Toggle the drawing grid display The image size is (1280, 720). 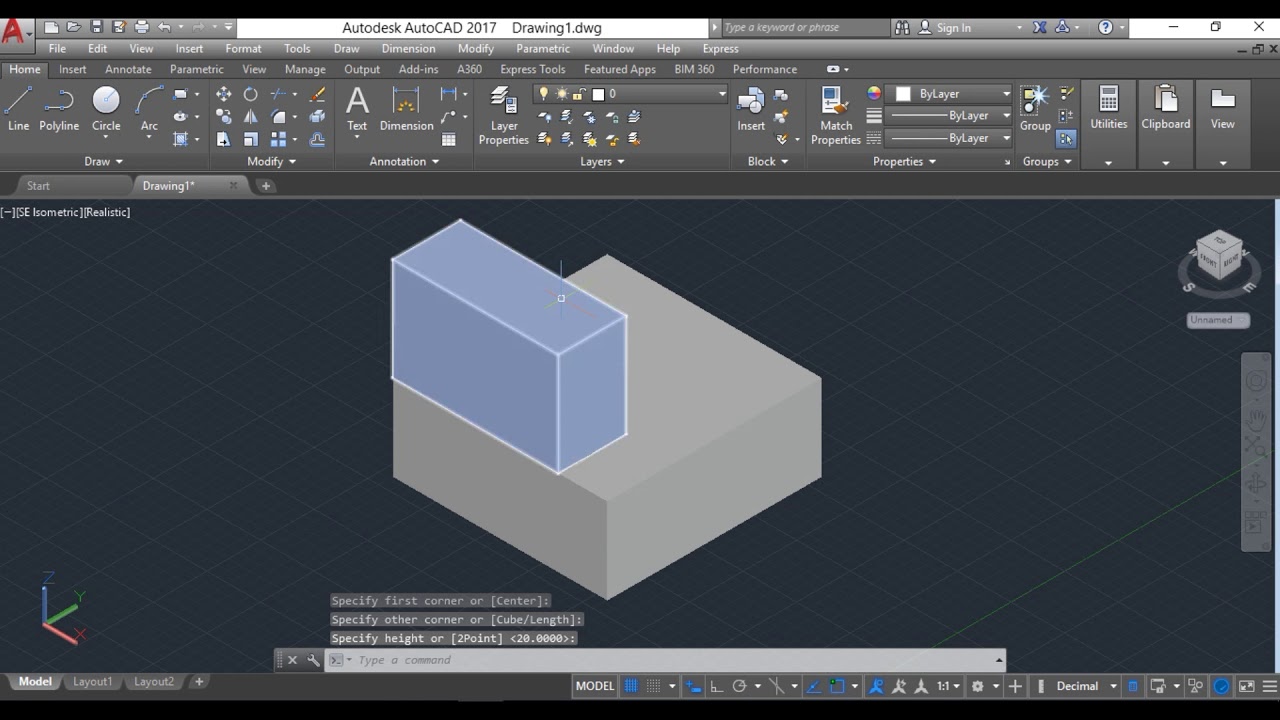click(631, 686)
